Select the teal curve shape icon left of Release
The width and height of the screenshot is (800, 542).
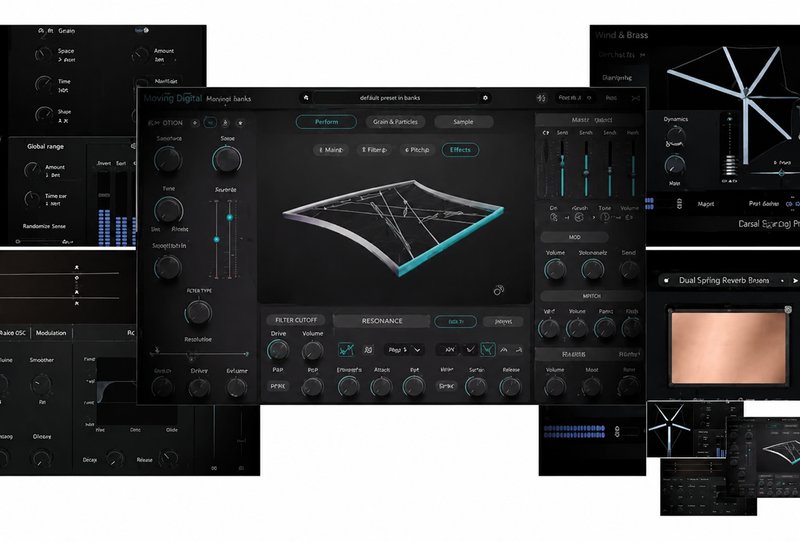point(488,350)
